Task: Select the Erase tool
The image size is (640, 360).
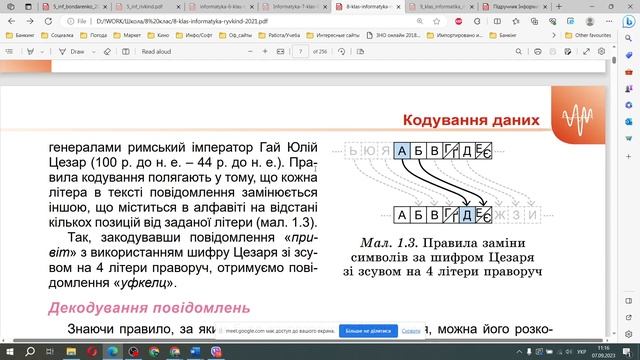Action: [107, 52]
